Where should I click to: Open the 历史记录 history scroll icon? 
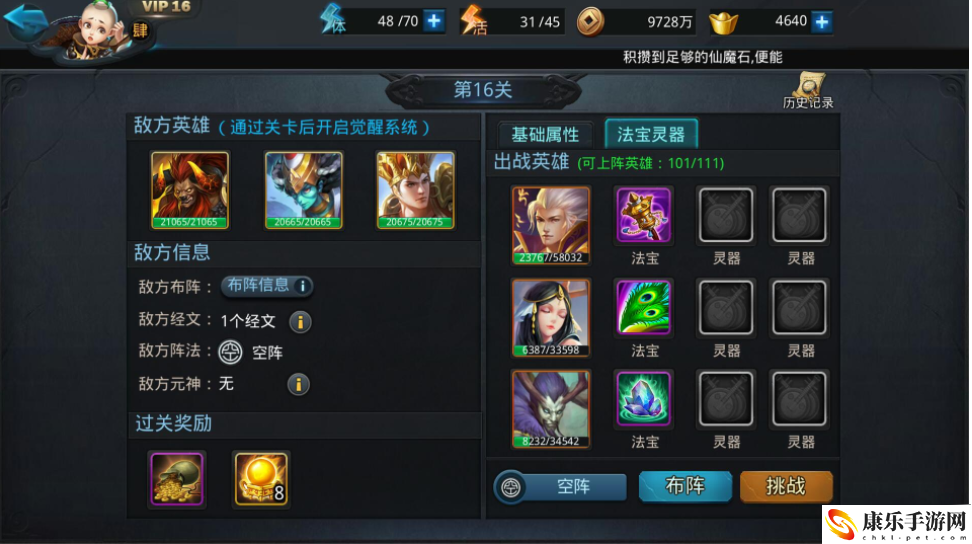(808, 90)
